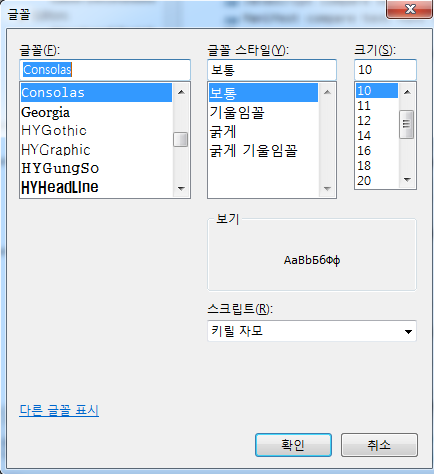This screenshot has width=434, height=474.
Task: Click font list scroll down arrow
Action: (x=181, y=189)
